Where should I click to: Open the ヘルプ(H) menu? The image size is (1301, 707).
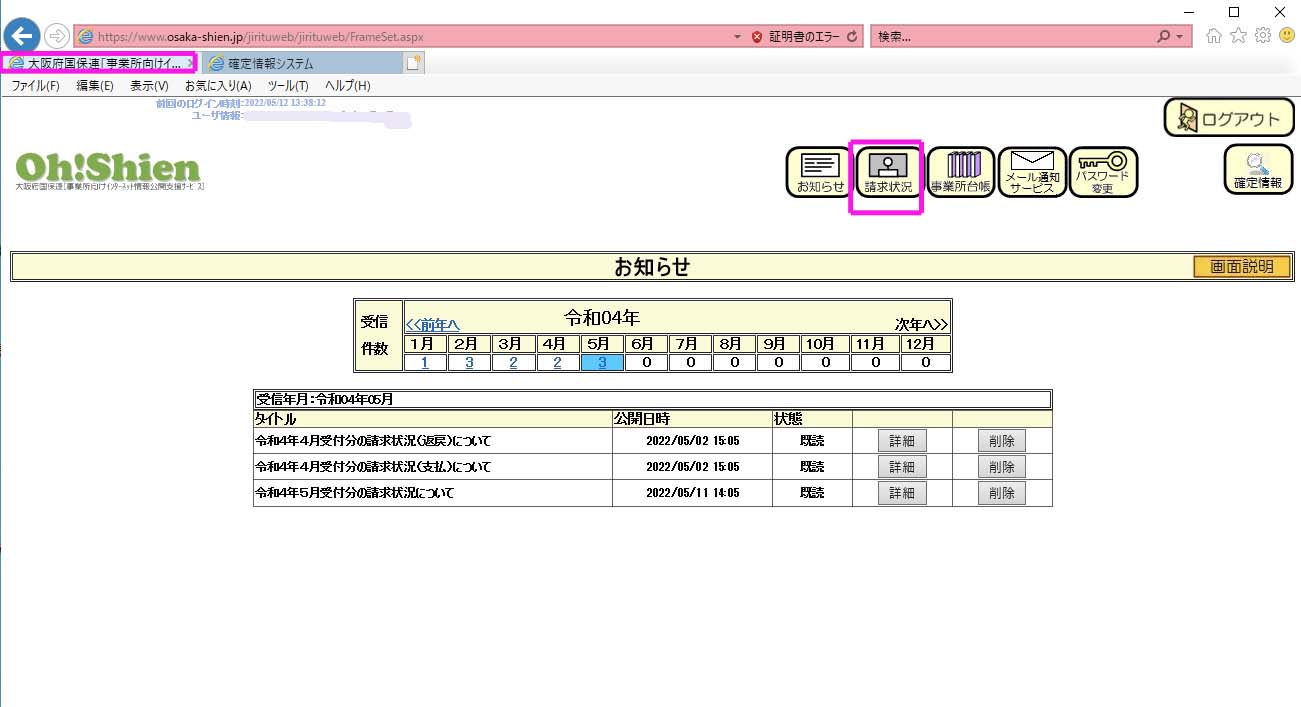tap(348, 86)
